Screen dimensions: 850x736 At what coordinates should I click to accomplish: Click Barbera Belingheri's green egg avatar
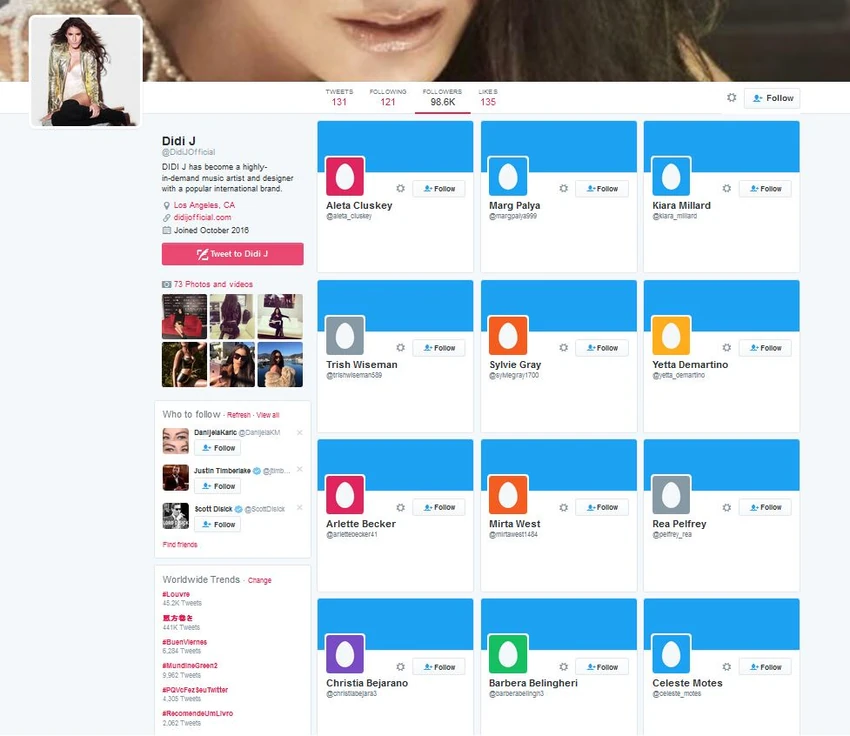click(x=508, y=654)
